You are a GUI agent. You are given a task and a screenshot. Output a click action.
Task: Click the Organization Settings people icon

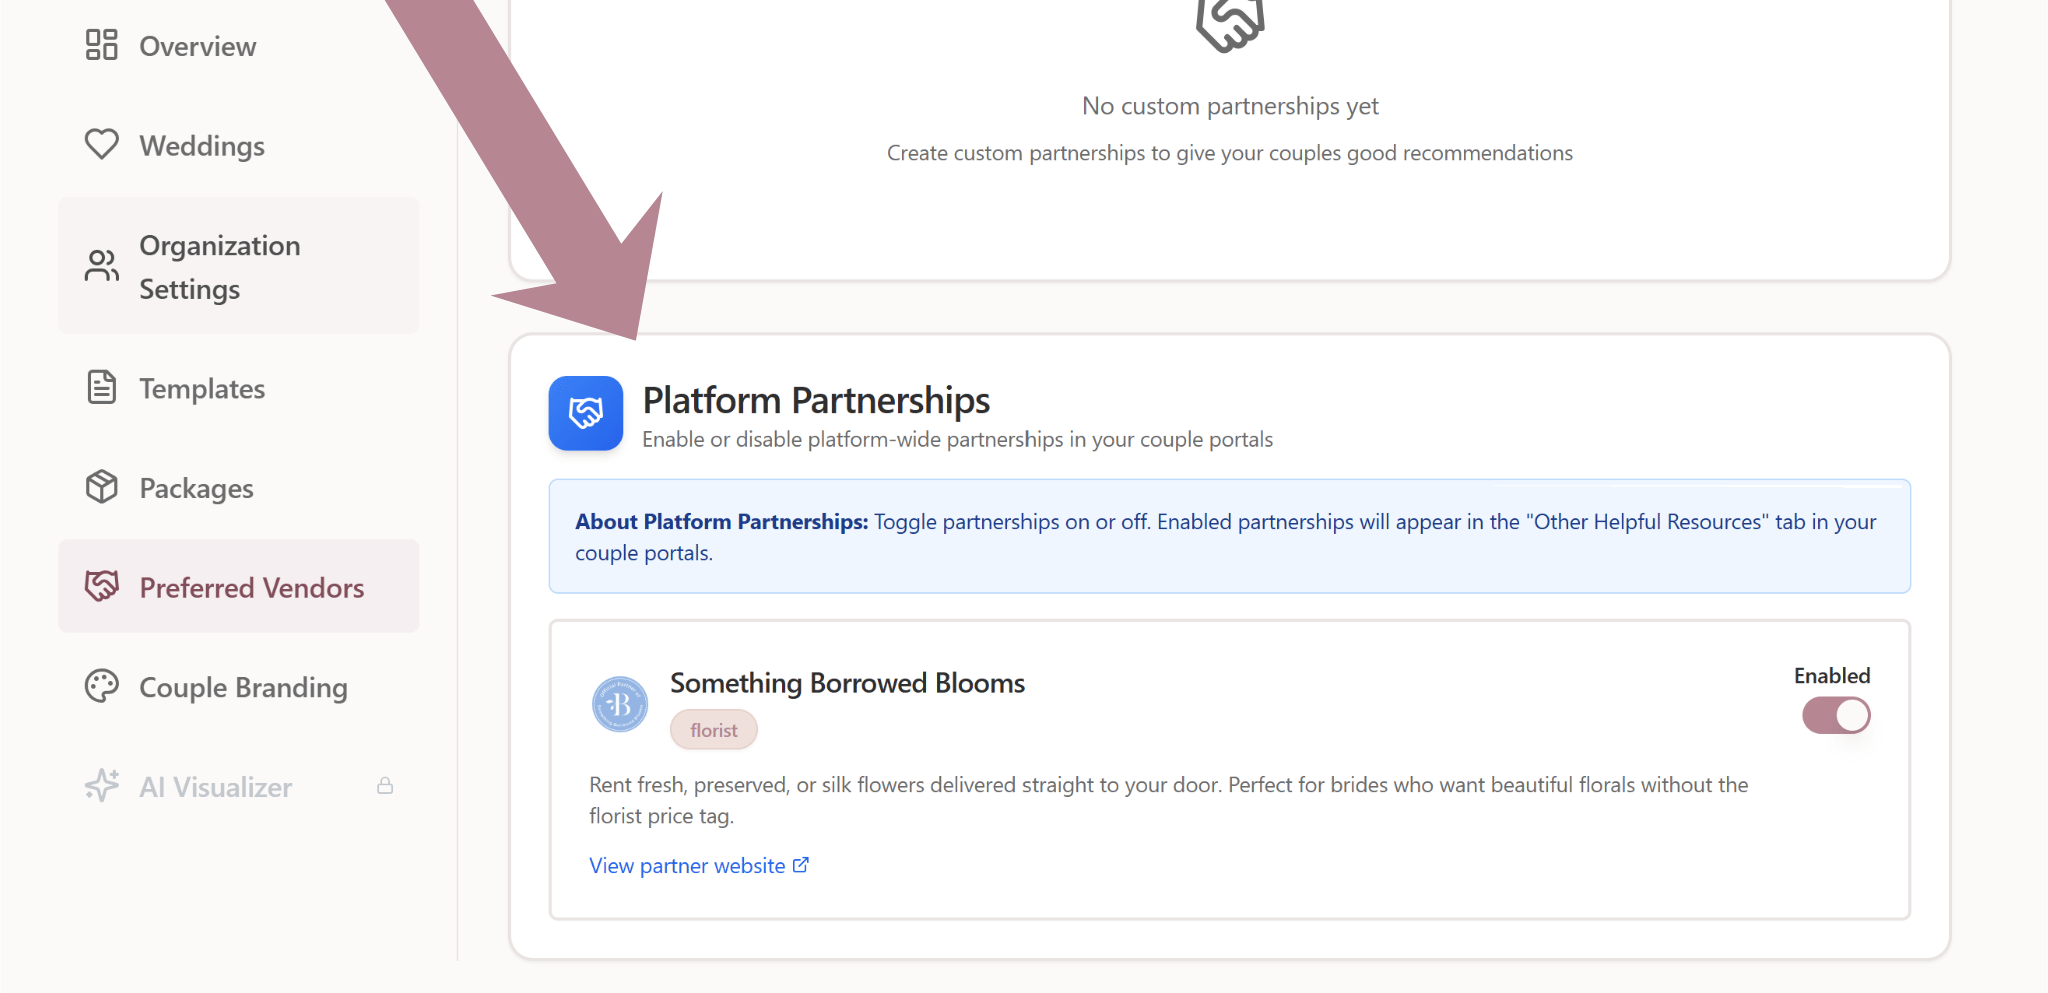(x=101, y=266)
